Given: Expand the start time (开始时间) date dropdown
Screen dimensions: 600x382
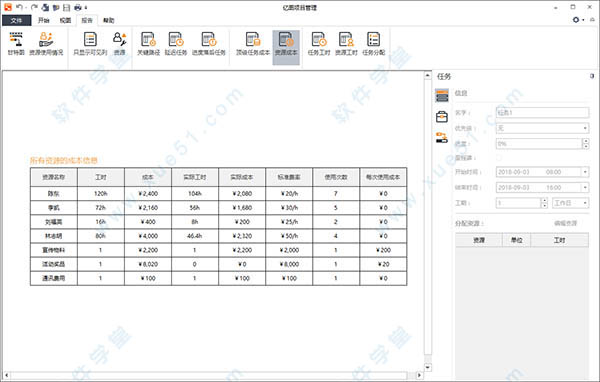Looking at the screenshot, I should (x=585, y=172).
